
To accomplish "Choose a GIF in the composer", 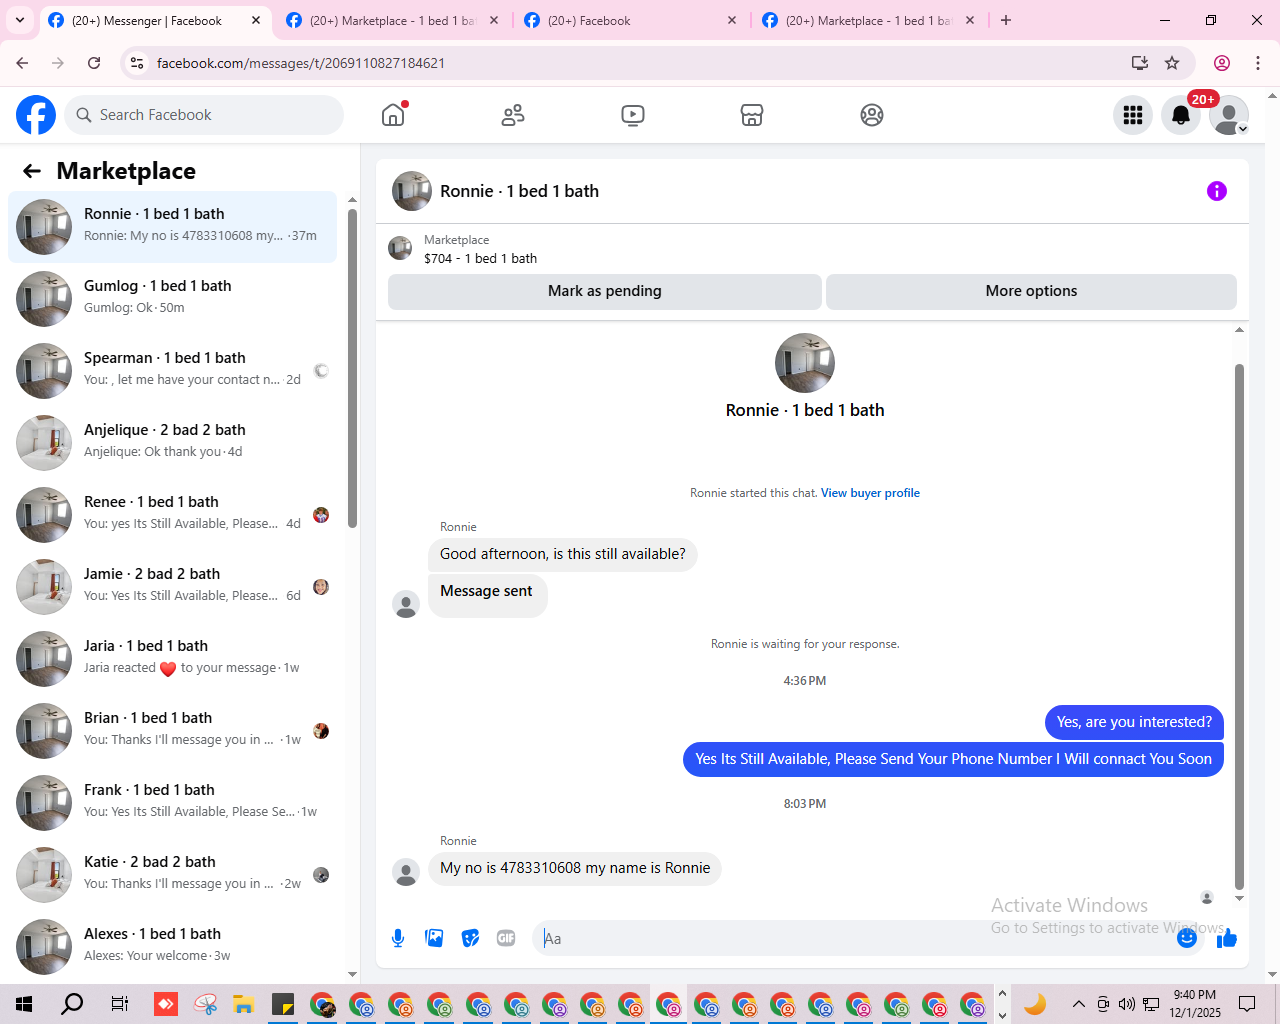I will coord(506,938).
